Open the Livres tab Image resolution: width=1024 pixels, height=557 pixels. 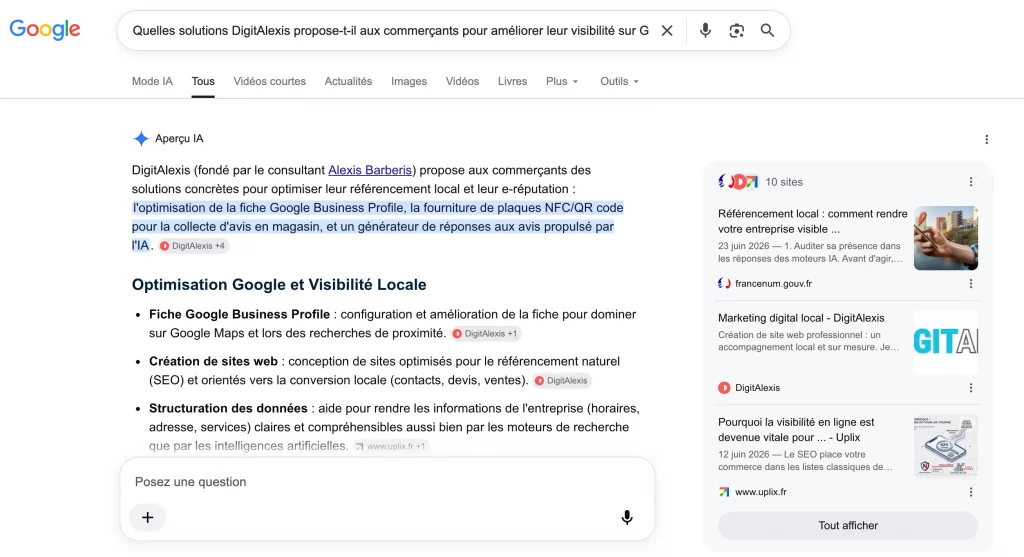[512, 82]
